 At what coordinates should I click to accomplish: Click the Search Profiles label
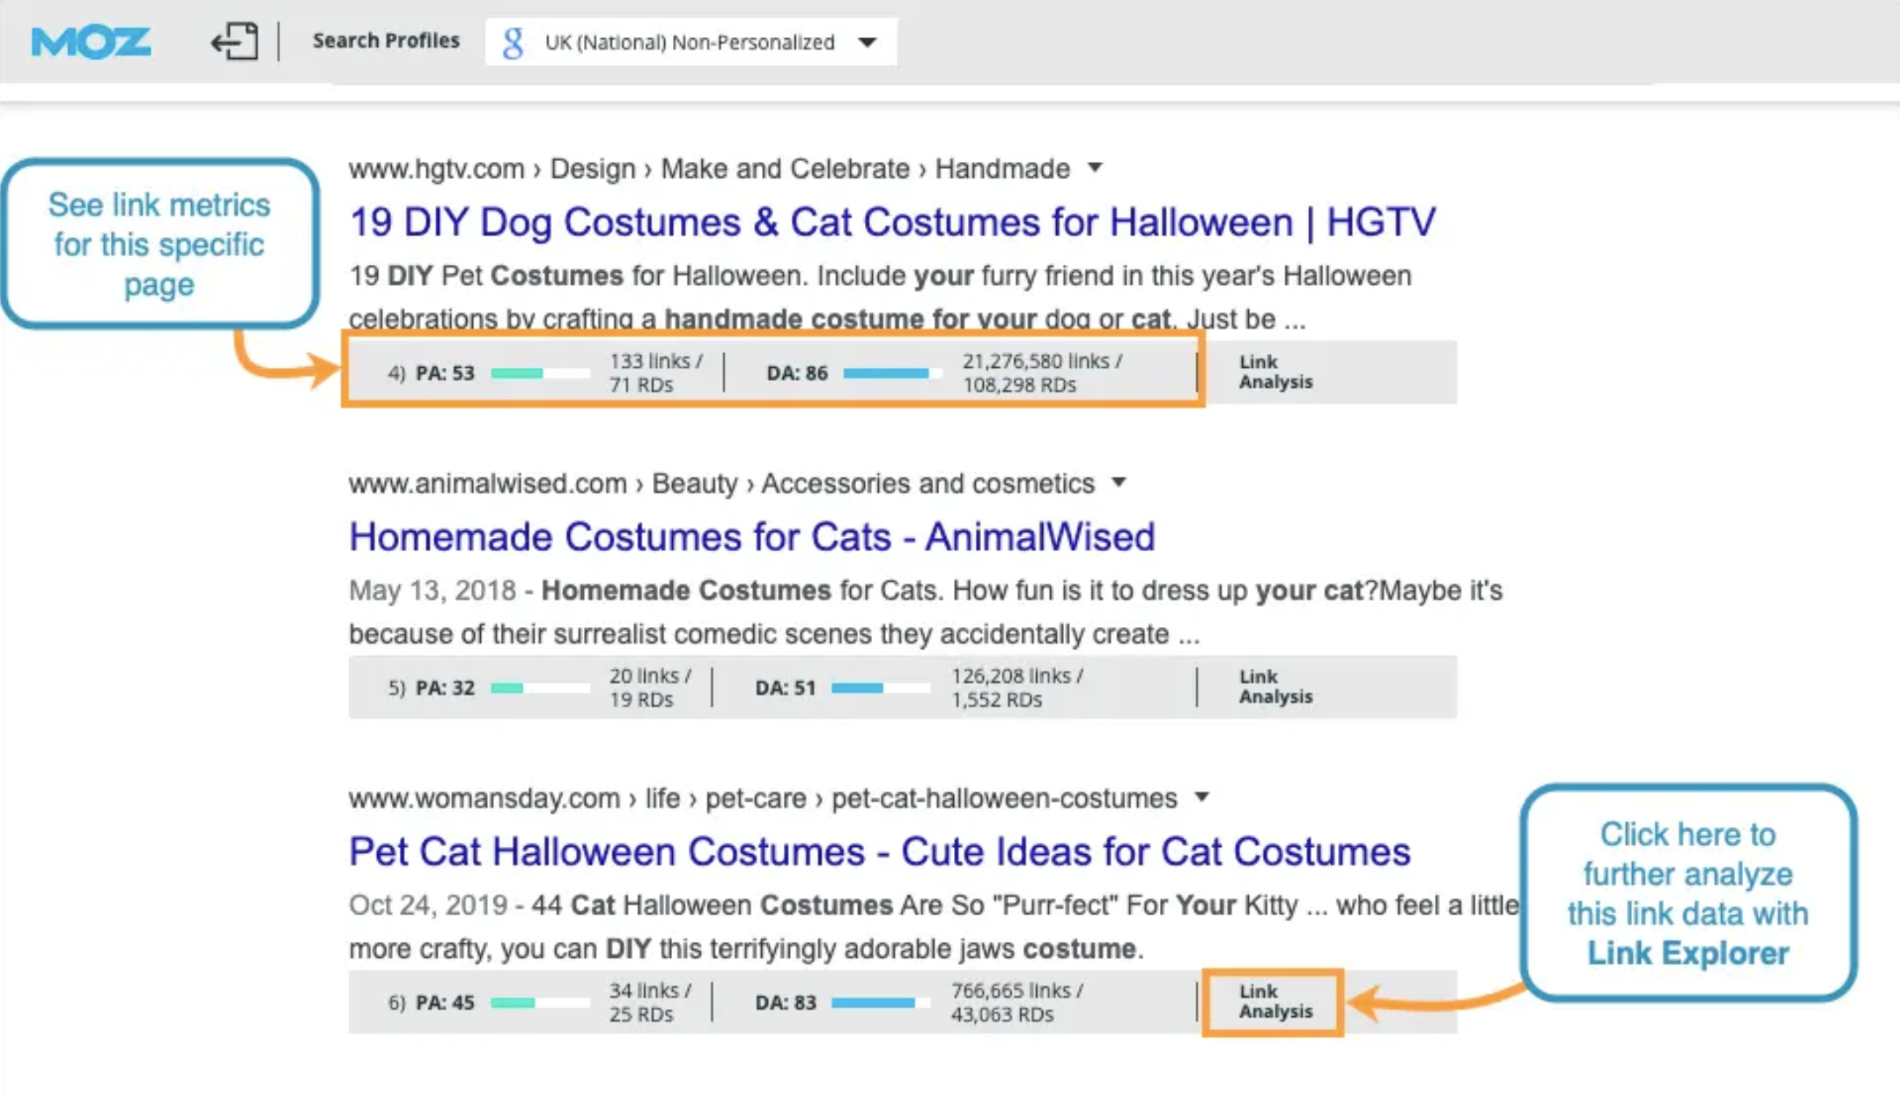pyautogui.click(x=386, y=41)
